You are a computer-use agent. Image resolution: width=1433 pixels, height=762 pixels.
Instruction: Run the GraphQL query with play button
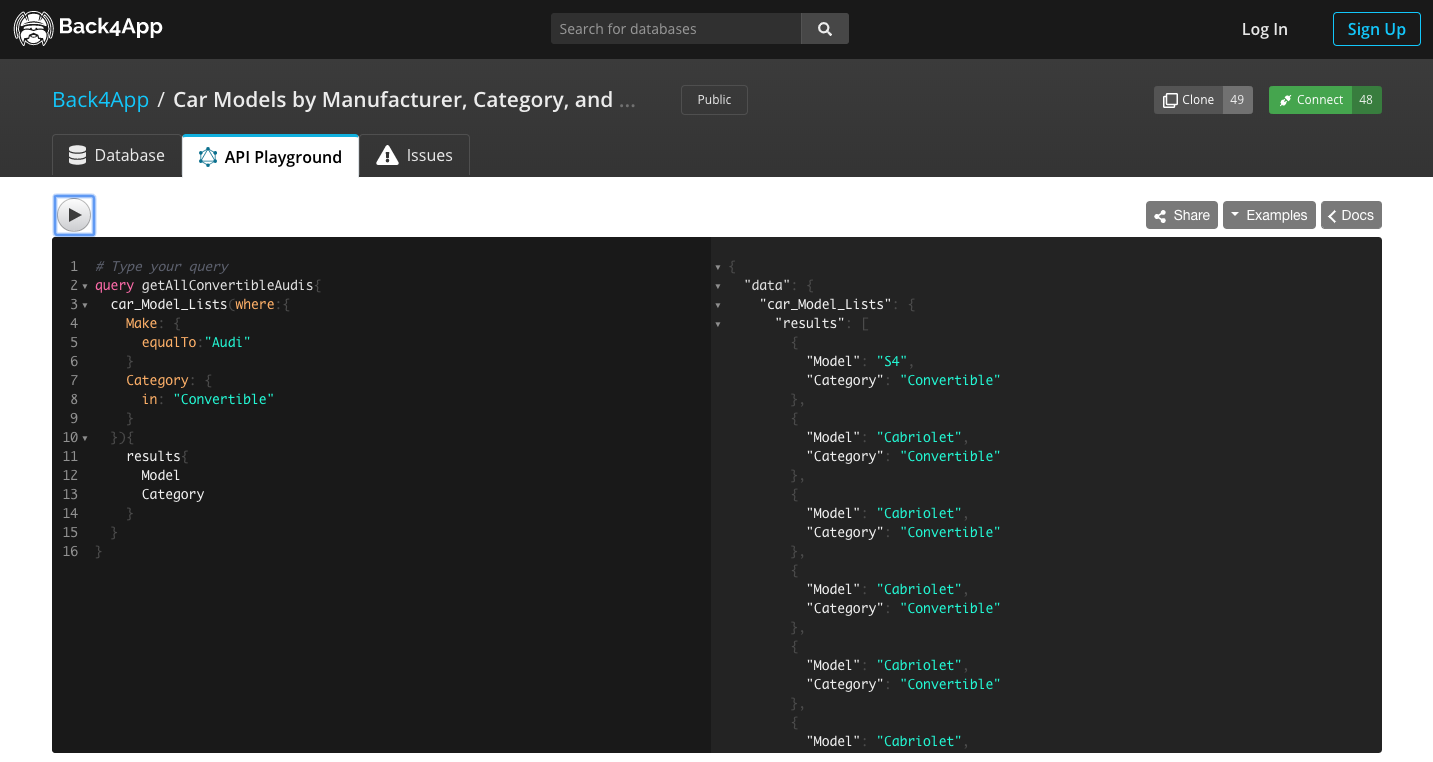[x=74, y=215]
